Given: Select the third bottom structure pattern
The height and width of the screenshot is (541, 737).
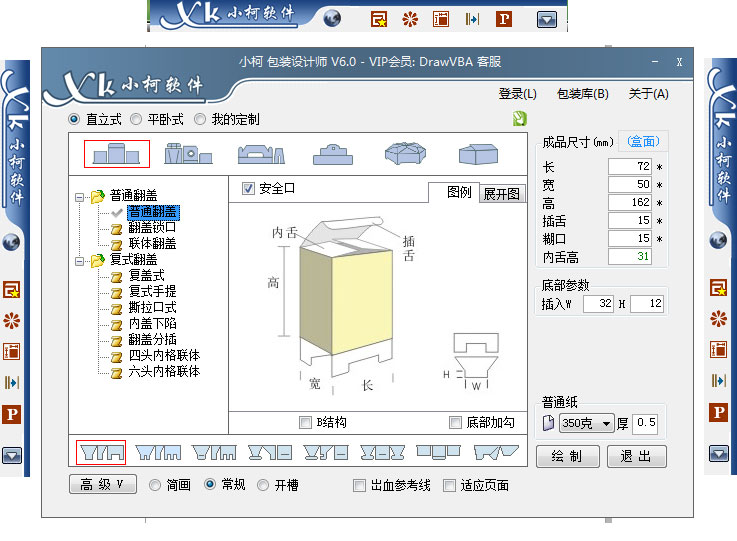Looking at the screenshot, I should pyautogui.click(x=214, y=452).
